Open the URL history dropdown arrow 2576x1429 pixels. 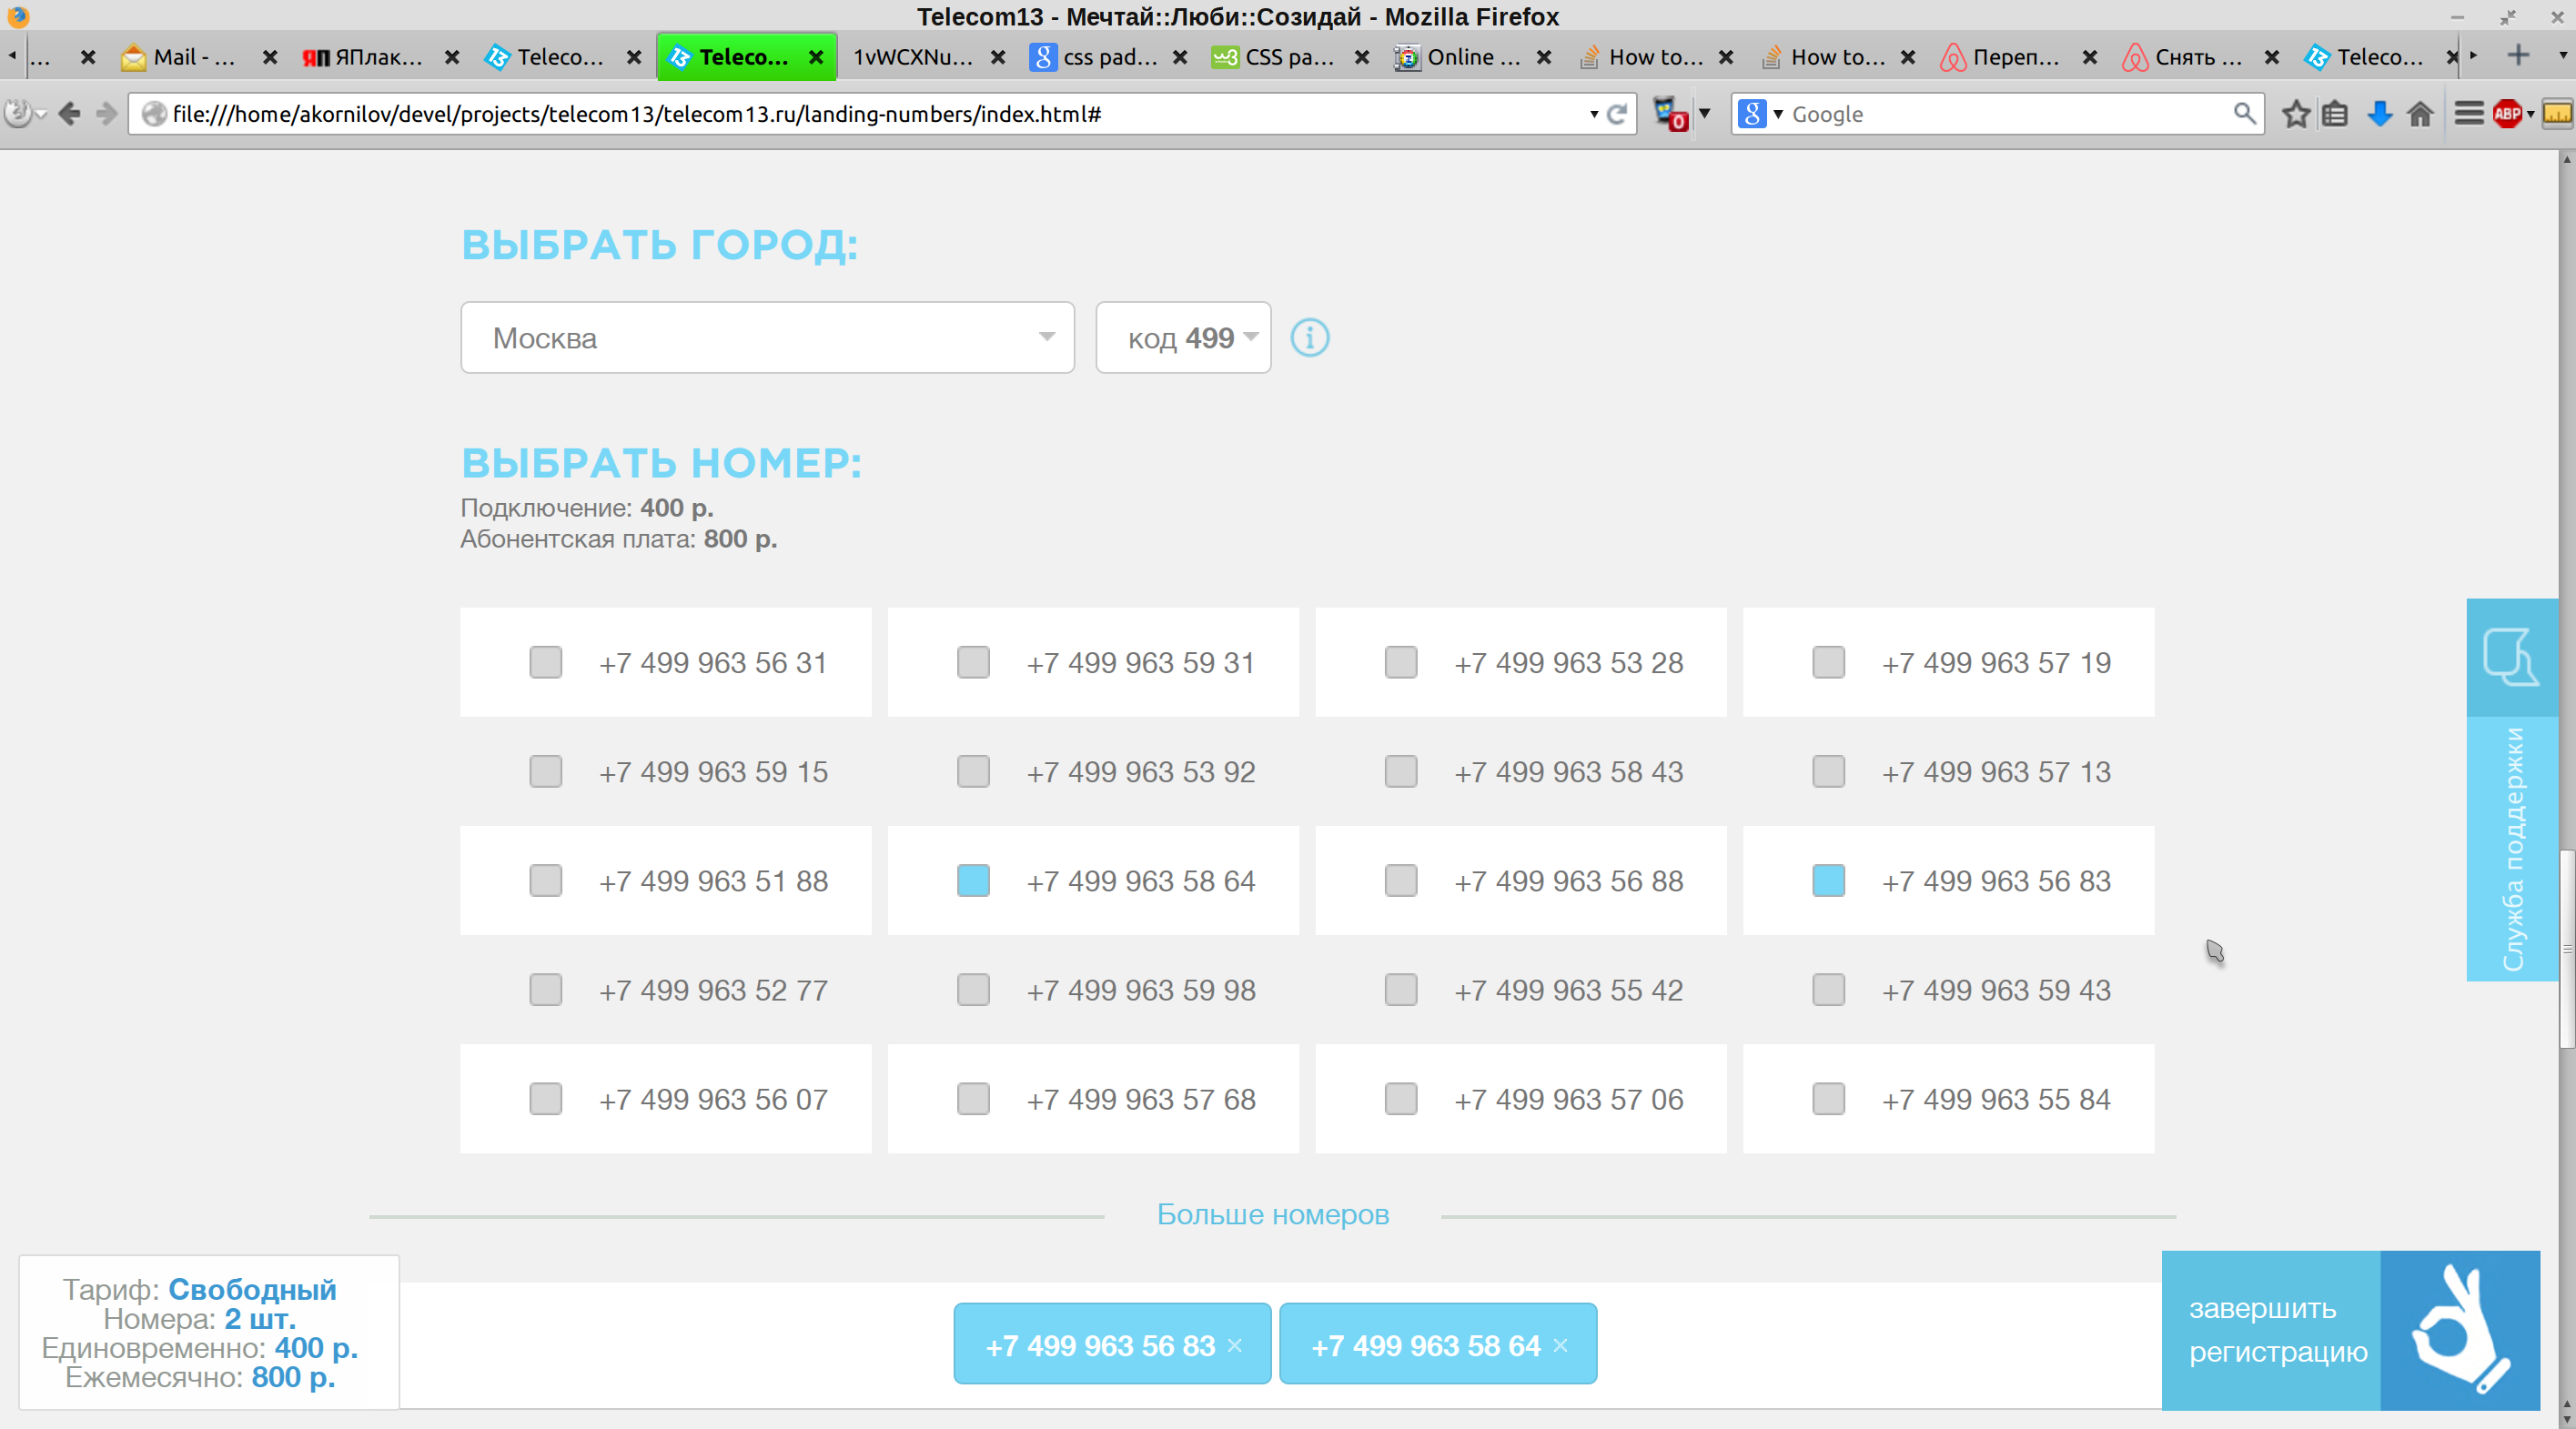coord(1594,114)
